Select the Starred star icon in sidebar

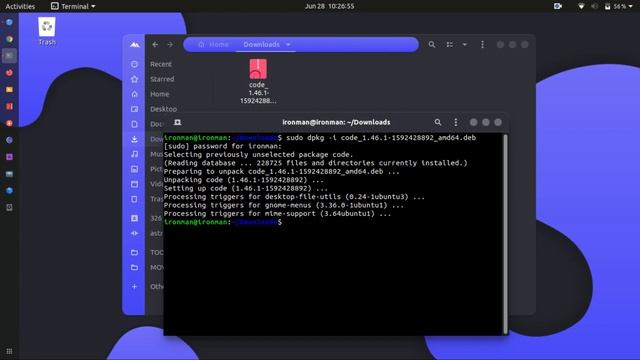point(134,79)
